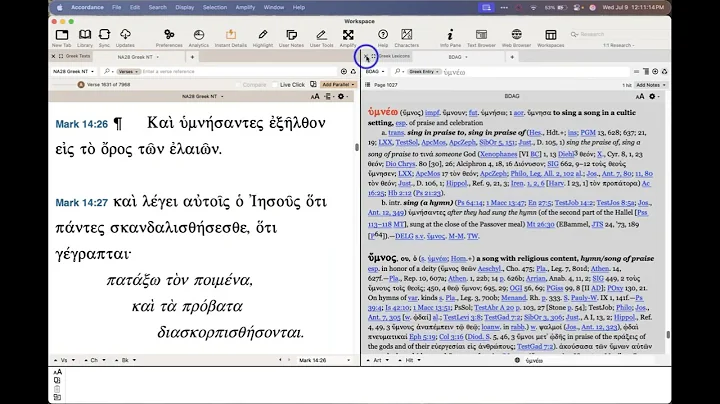Open the Greek Entry field dropdown
Image resolution: width=720 pixels, height=404 pixels.
pos(424,72)
